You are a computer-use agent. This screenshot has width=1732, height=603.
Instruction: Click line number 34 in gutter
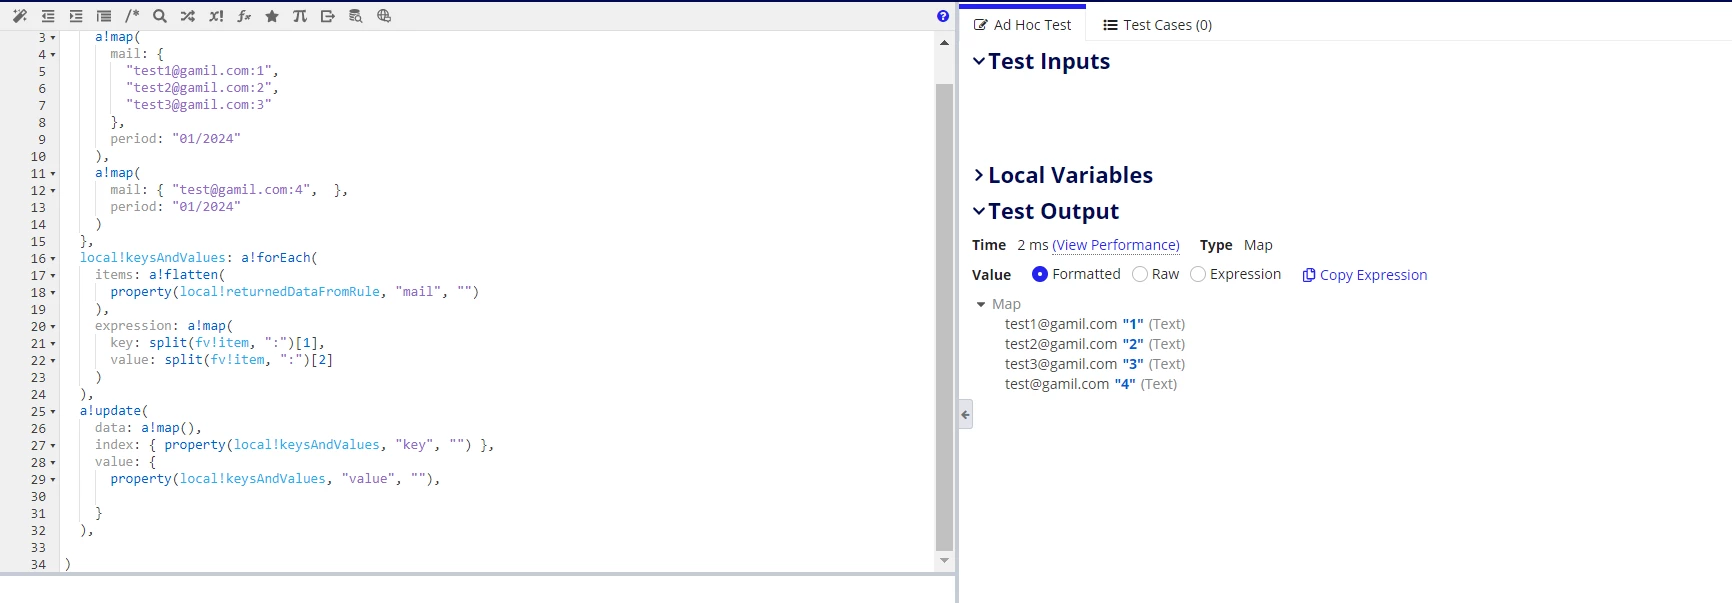[x=38, y=565]
